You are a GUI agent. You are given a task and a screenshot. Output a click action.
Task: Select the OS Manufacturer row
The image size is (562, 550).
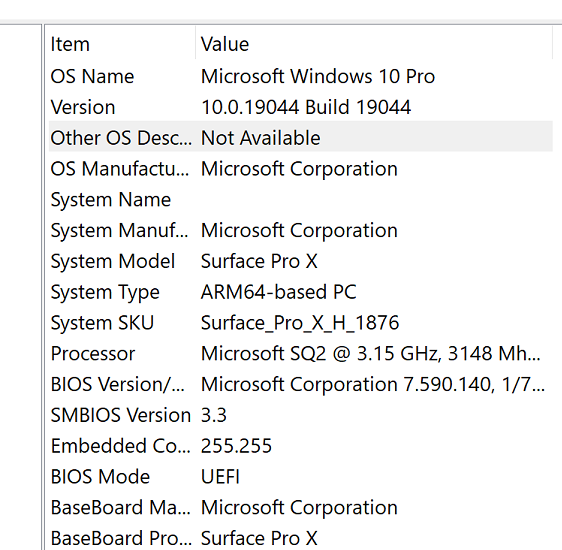tap(300, 169)
